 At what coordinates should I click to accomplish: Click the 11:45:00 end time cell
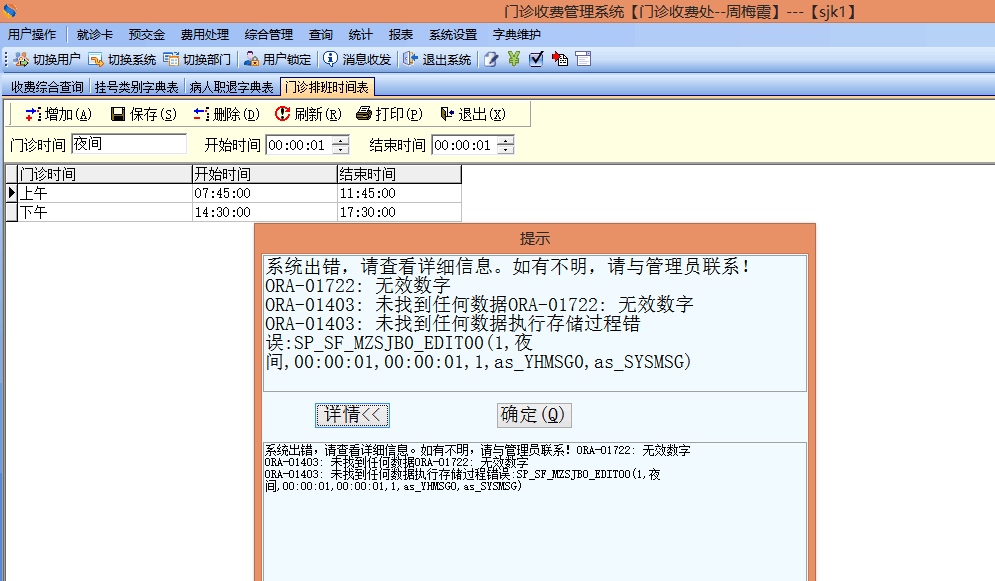pyautogui.click(x=399, y=193)
